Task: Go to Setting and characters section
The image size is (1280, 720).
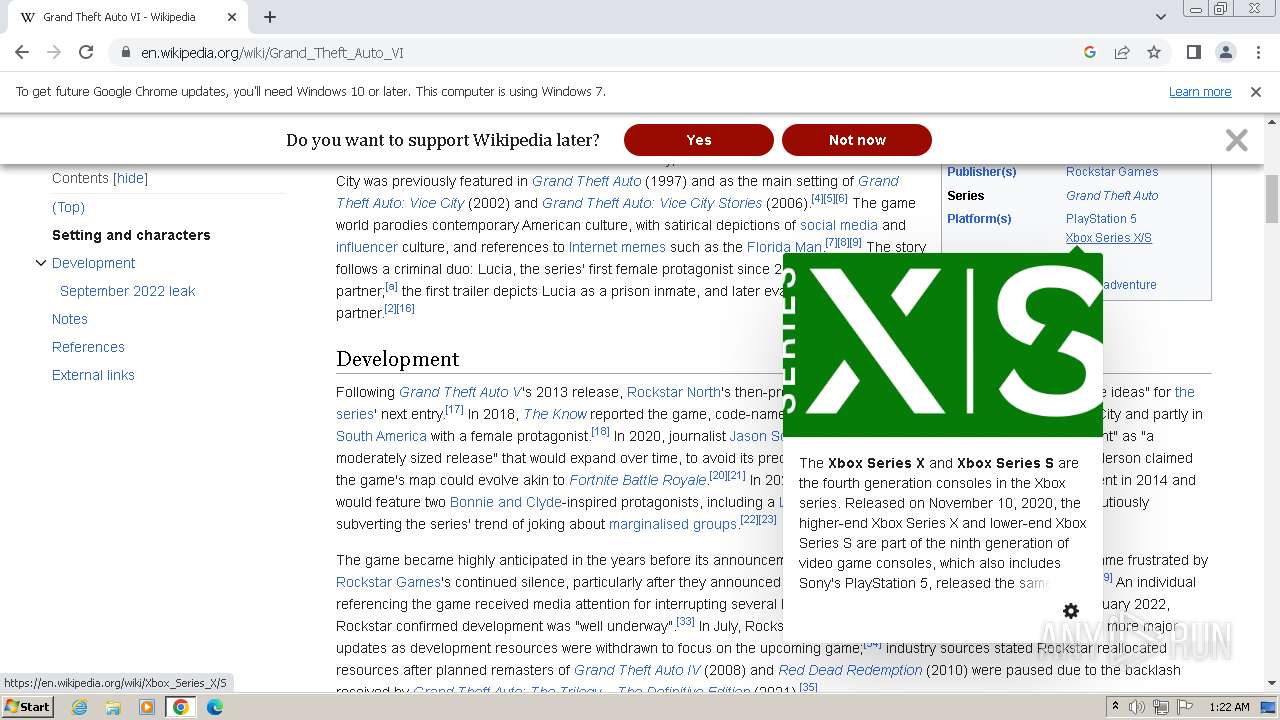Action: (131, 235)
